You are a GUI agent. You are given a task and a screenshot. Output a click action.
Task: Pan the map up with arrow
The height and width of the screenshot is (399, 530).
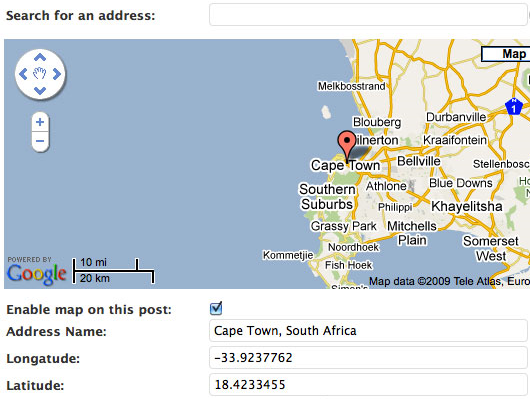(x=40, y=57)
